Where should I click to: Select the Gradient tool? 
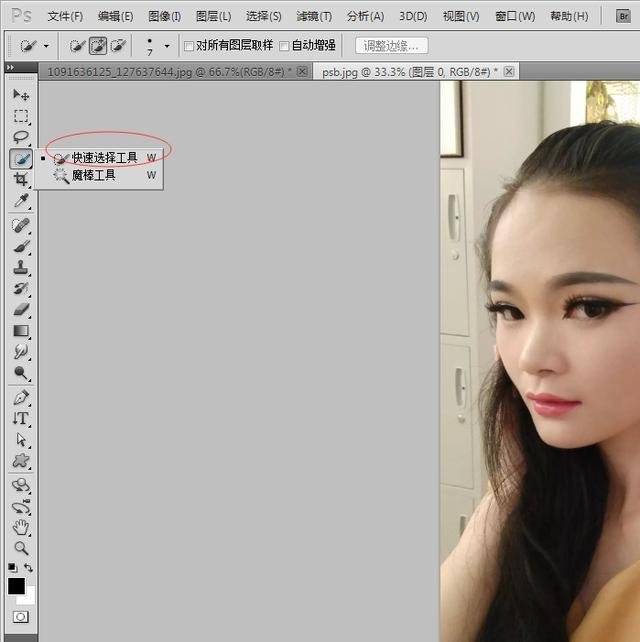click(x=20, y=330)
